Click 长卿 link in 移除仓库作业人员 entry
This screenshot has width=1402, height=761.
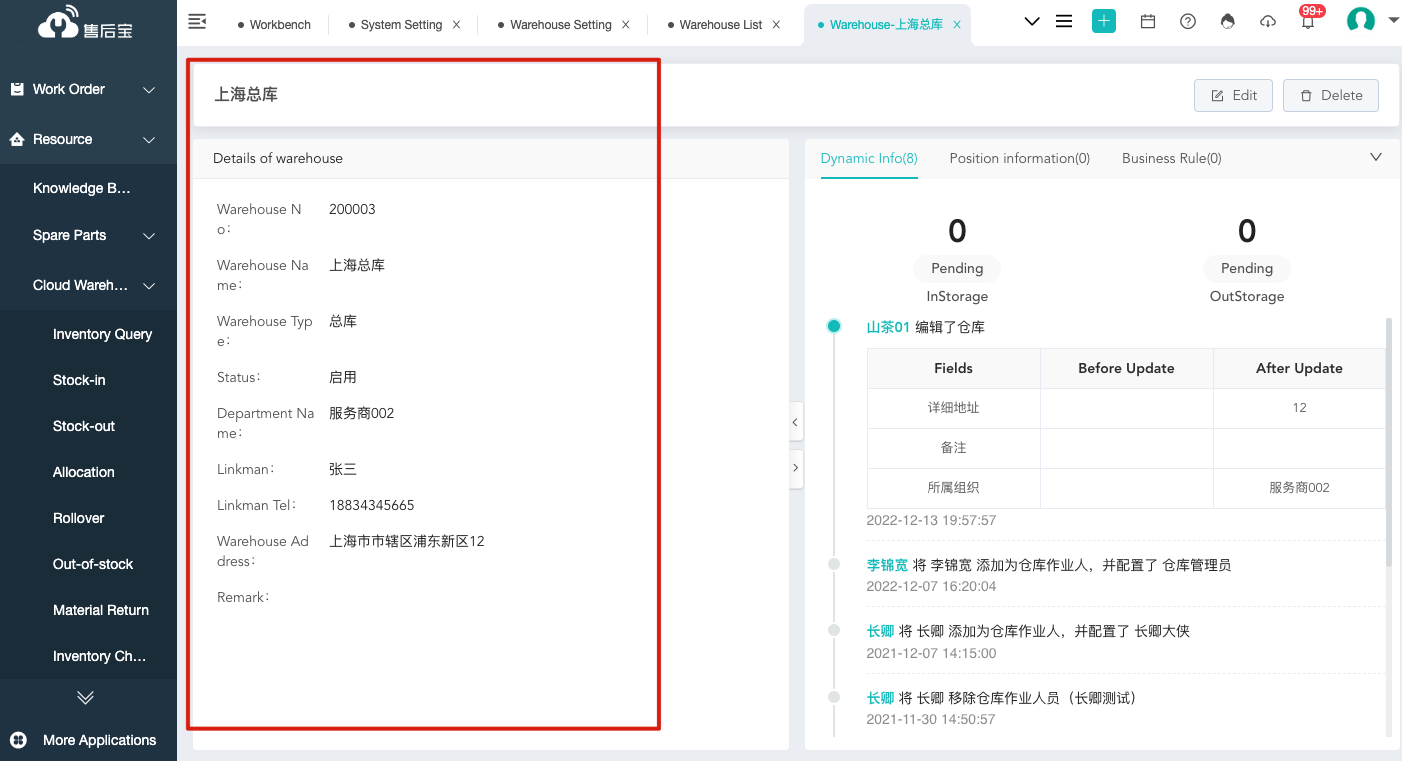[x=880, y=697]
